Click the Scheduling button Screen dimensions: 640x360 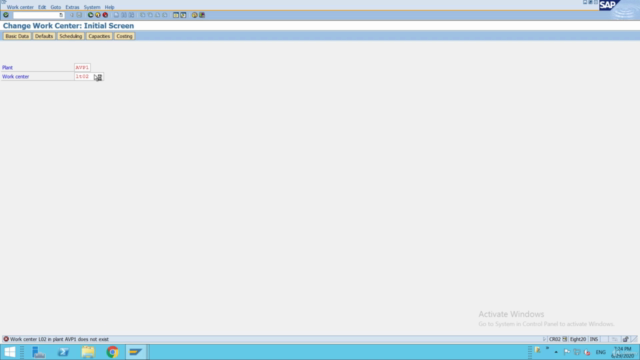(x=71, y=36)
